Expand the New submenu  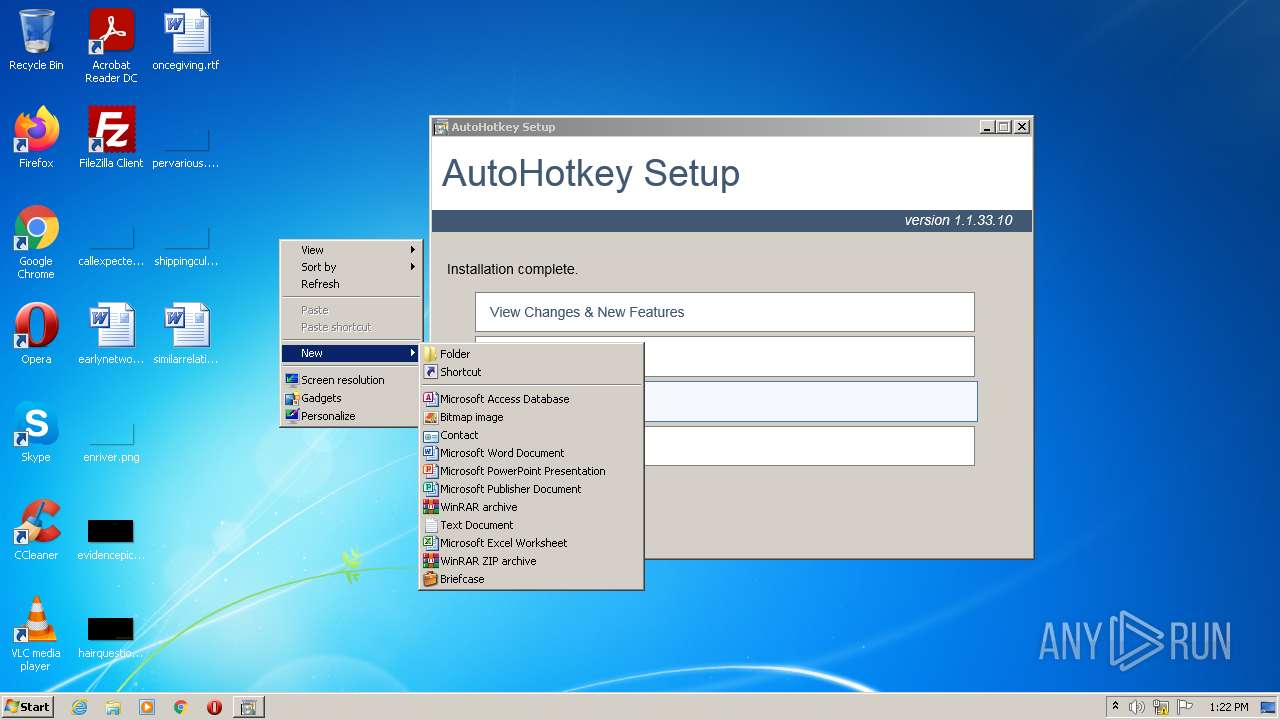coord(351,353)
